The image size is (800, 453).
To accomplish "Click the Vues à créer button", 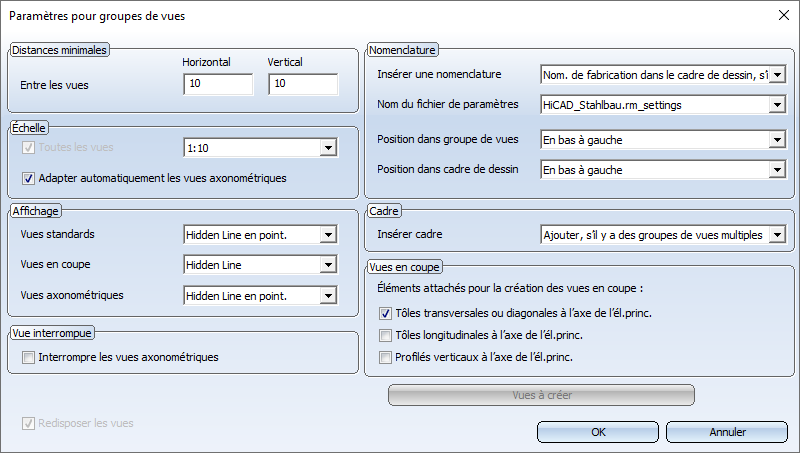I will tap(541, 395).
